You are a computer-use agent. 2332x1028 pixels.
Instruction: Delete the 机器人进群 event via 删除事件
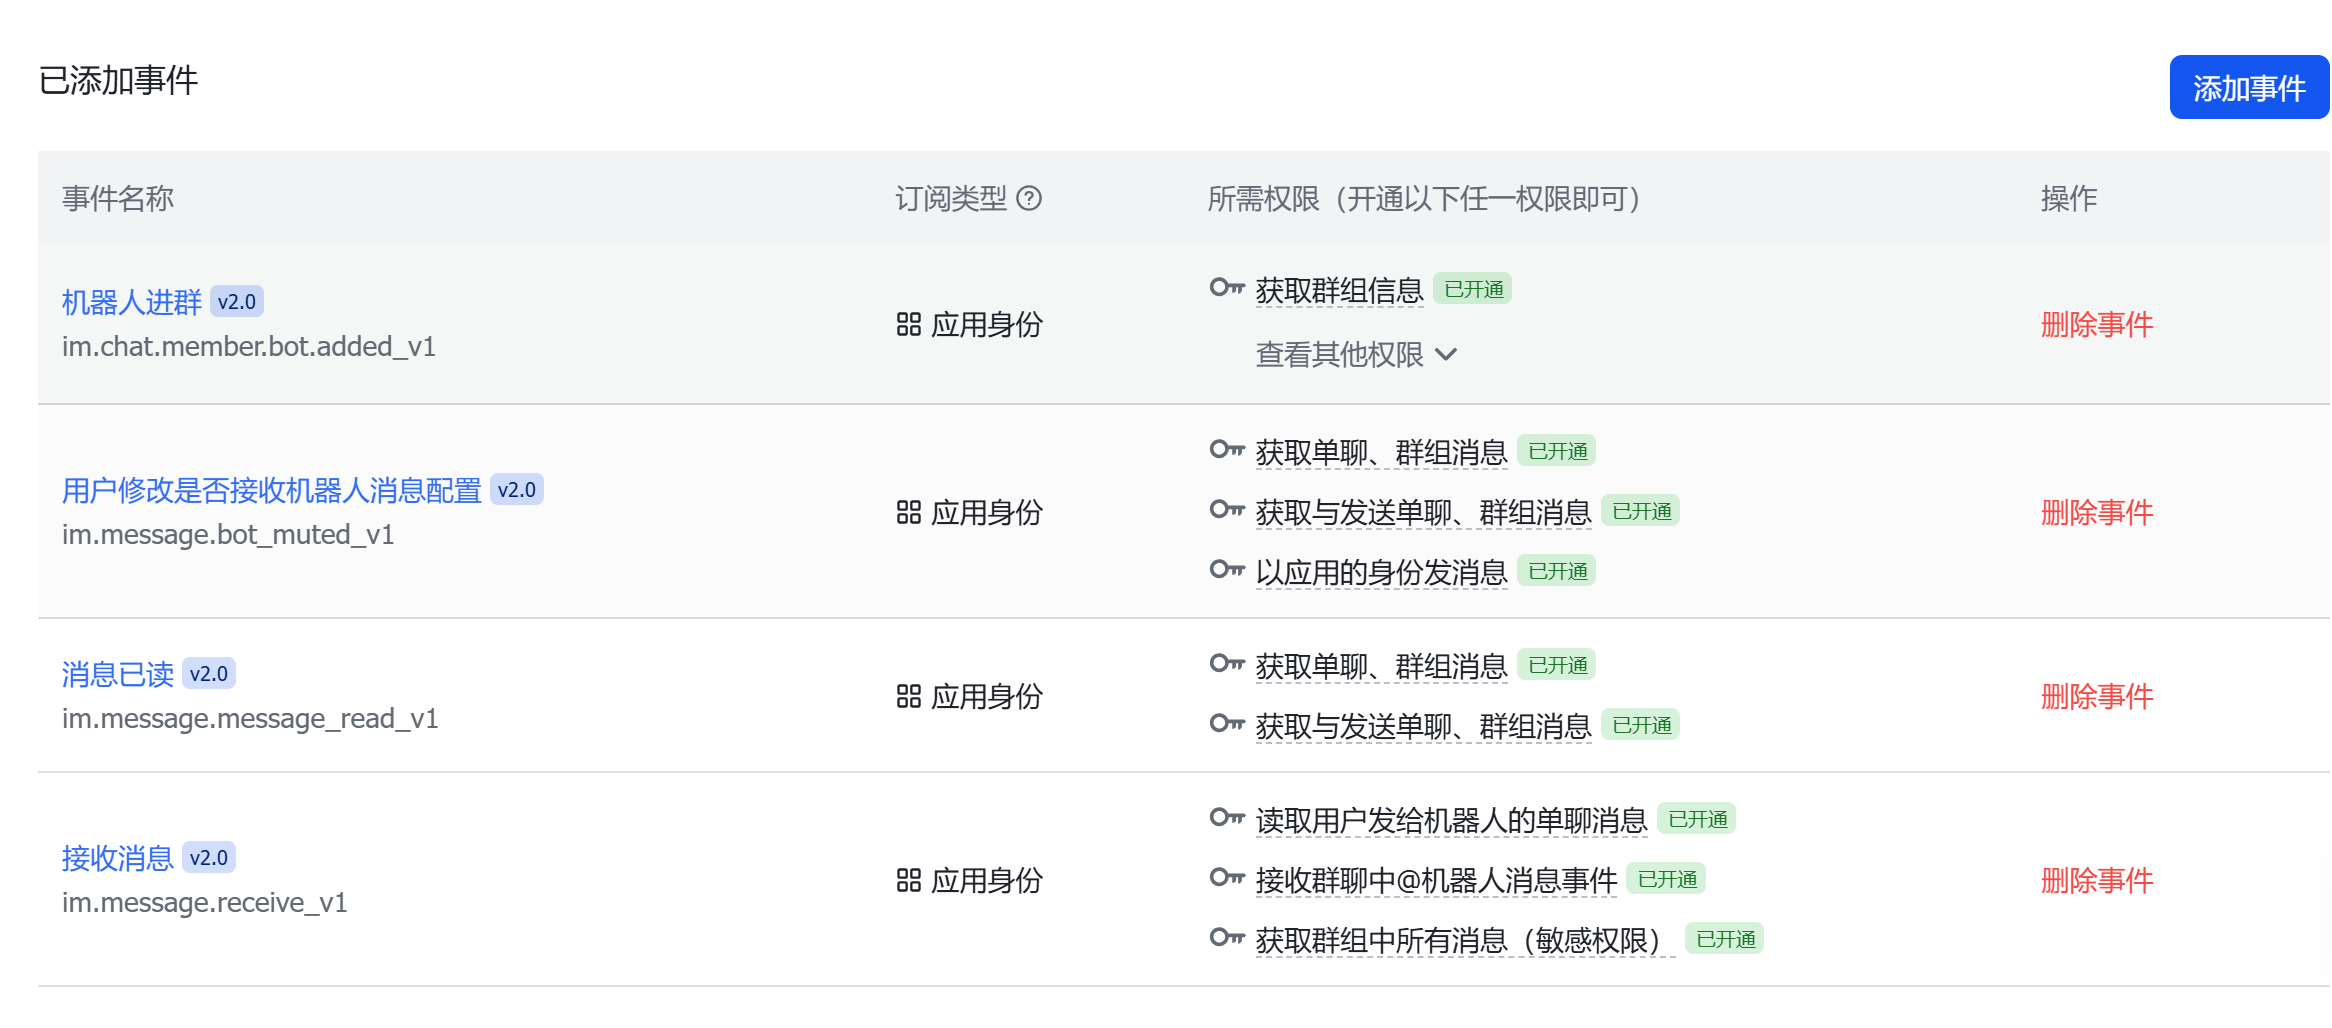coord(2097,324)
